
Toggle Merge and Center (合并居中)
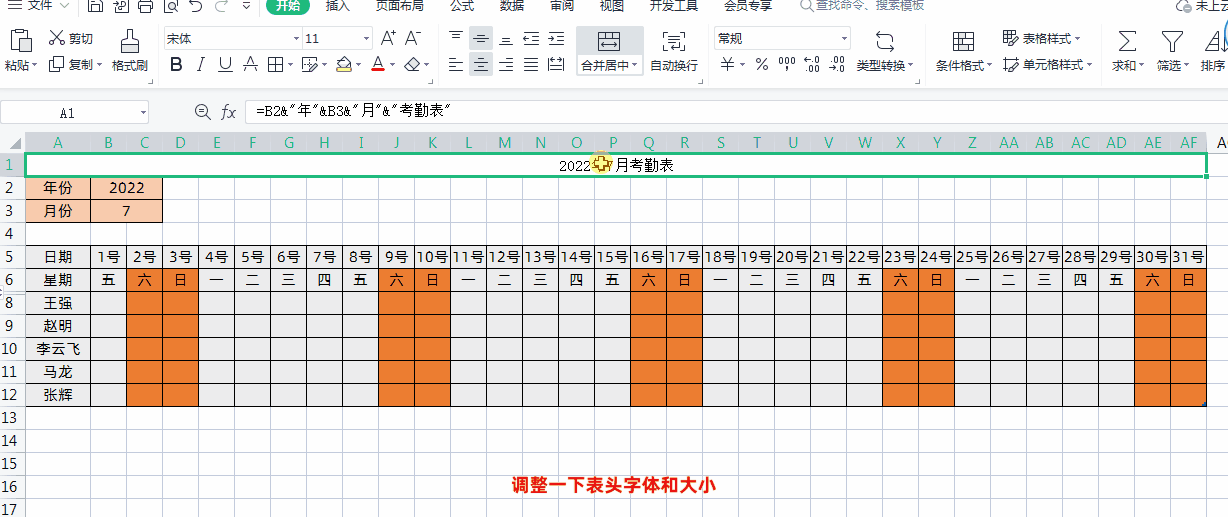tap(609, 51)
